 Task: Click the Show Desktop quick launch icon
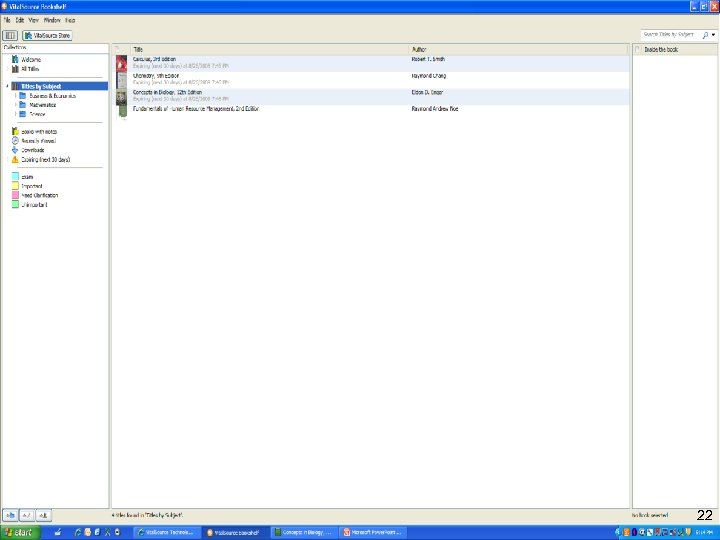pyautogui.click(x=58, y=533)
